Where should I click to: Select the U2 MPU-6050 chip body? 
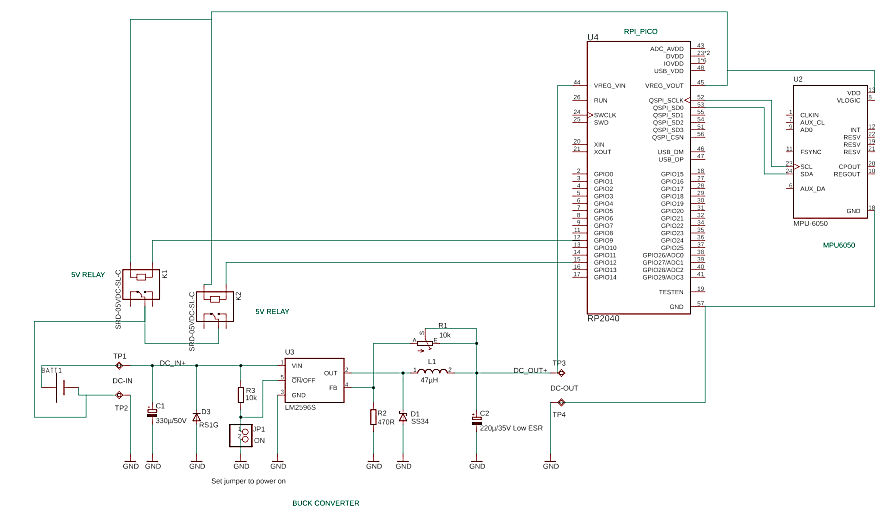830,152
